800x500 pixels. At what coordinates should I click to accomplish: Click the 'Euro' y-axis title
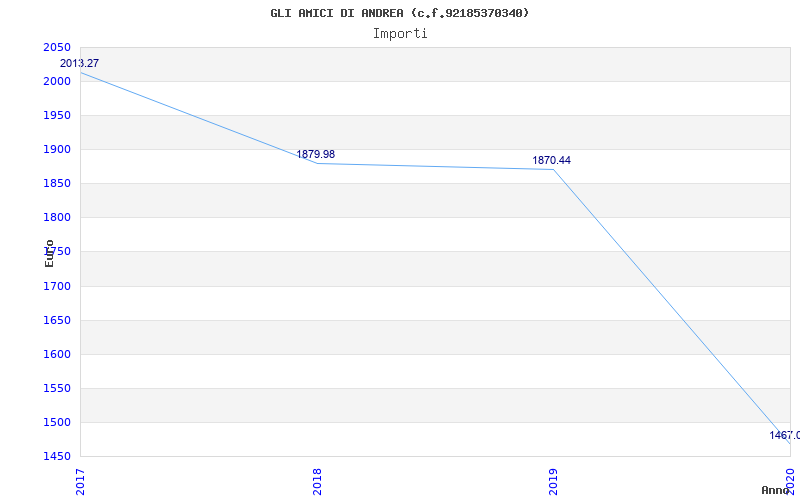49,254
